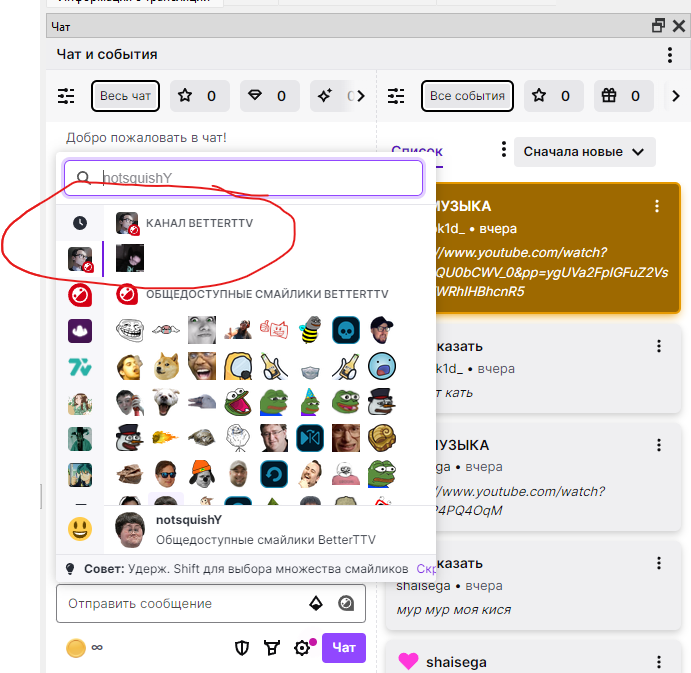
Task: Click 'Скр' hide-tip link
Action: (426, 569)
